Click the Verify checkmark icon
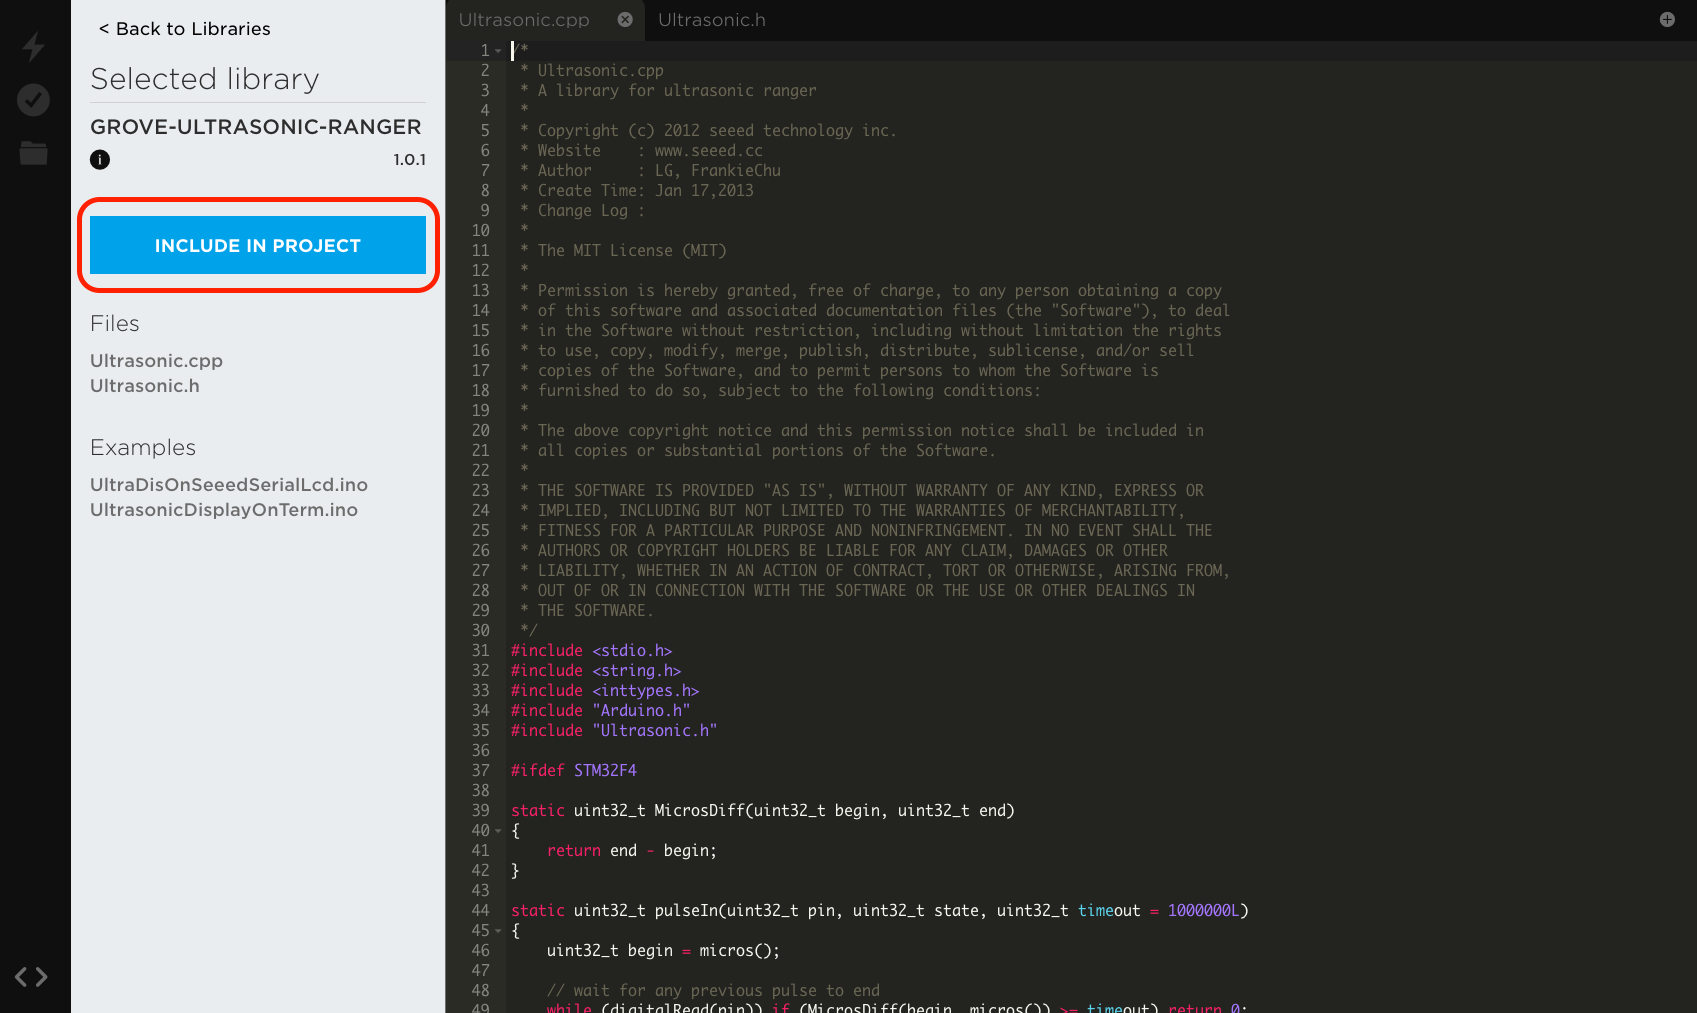The height and width of the screenshot is (1013, 1697). coord(34,100)
